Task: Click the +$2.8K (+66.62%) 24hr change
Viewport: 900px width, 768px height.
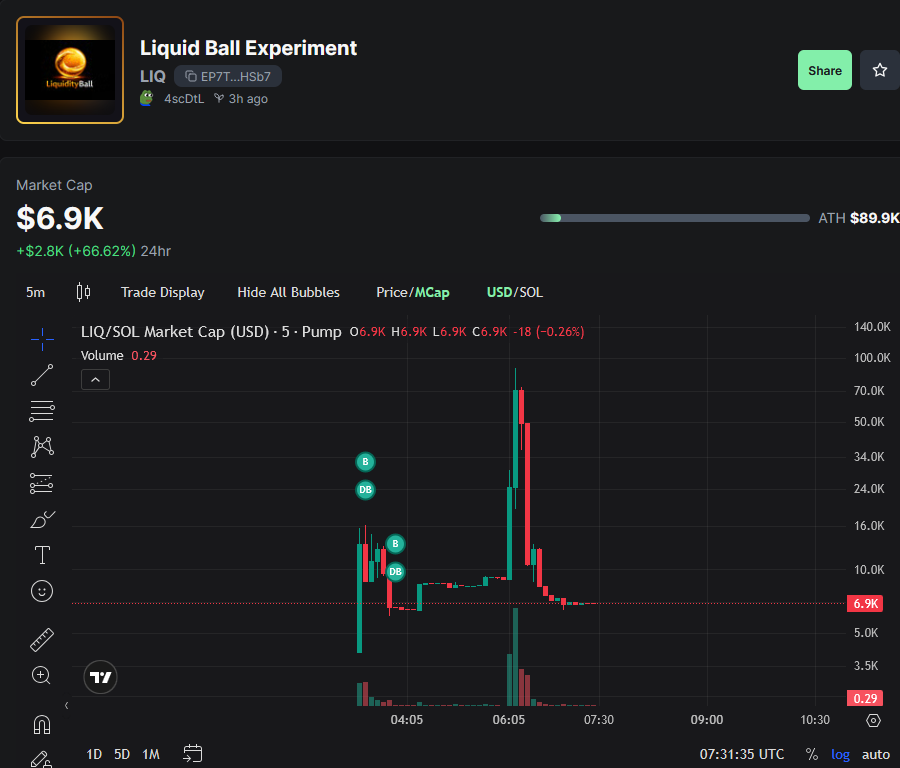Action: tap(94, 251)
